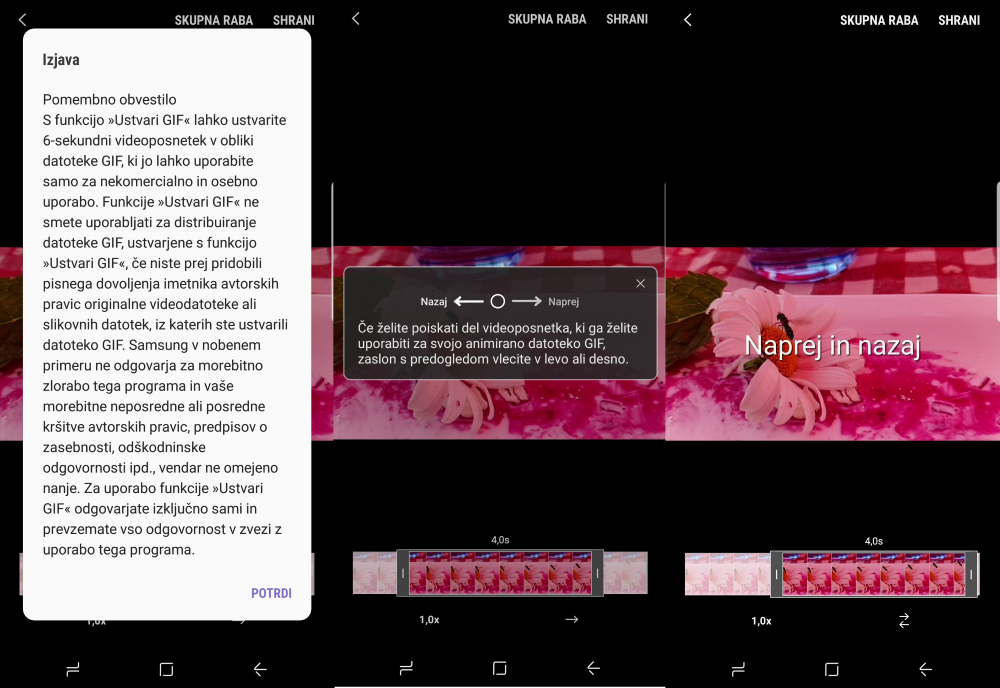Click the 'Izjava' dialog title
Screen dimensions: 1000x688
pyautogui.click(x=61, y=60)
